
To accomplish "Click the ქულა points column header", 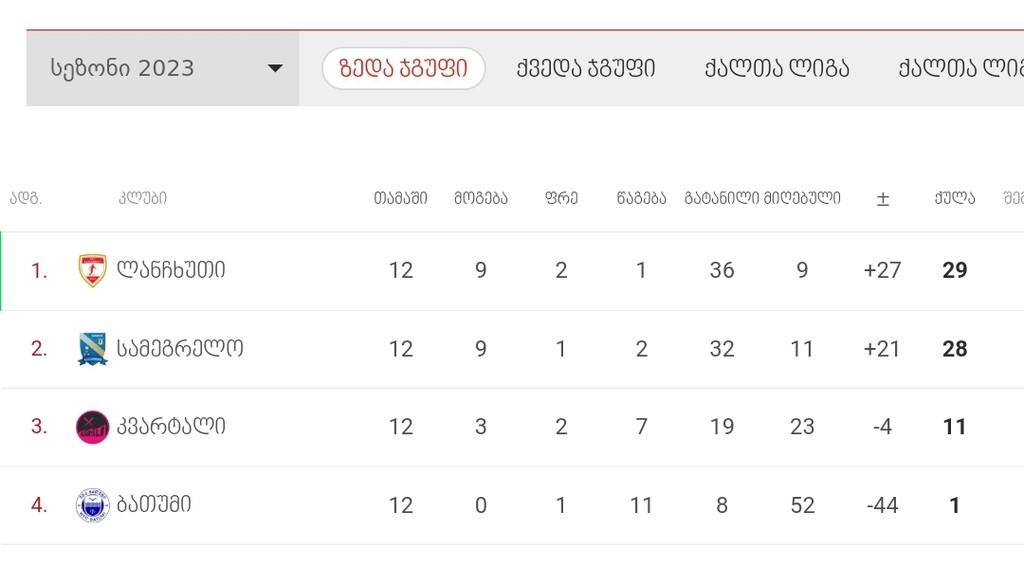I will [954, 198].
